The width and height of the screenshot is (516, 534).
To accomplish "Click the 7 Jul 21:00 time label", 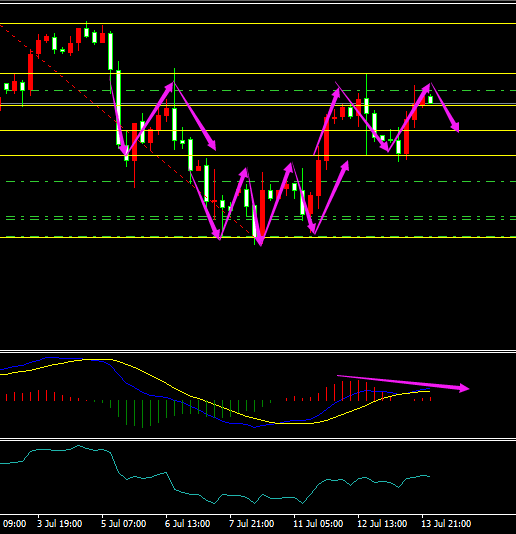I will (x=252, y=523).
